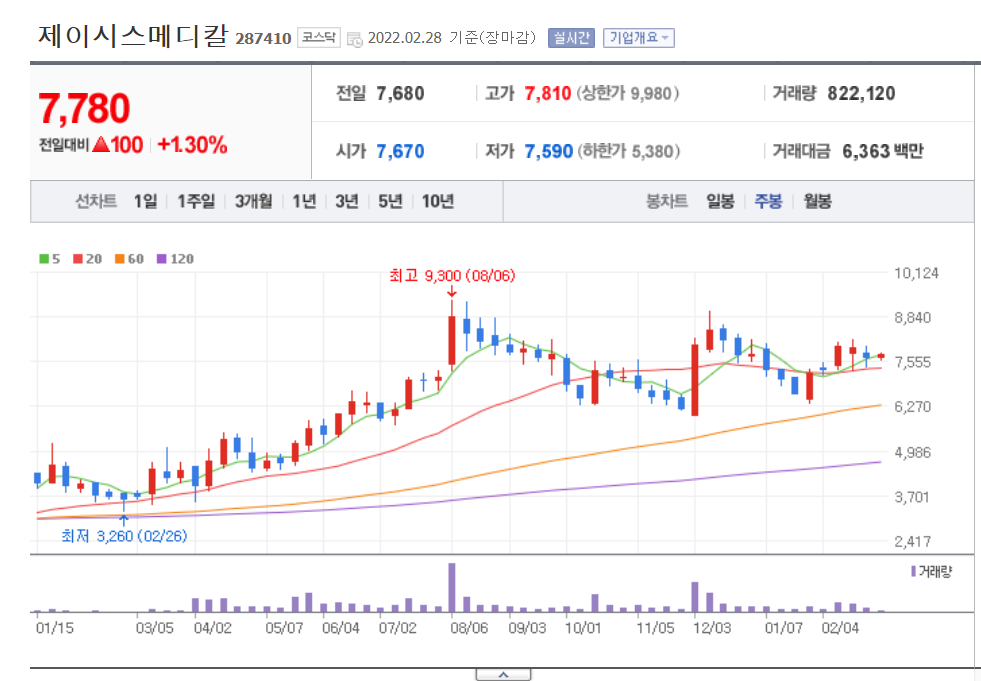This screenshot has height=681, width=981.
Task: Click the calendar clock icon beside the date
Action: tap(355, 39)
